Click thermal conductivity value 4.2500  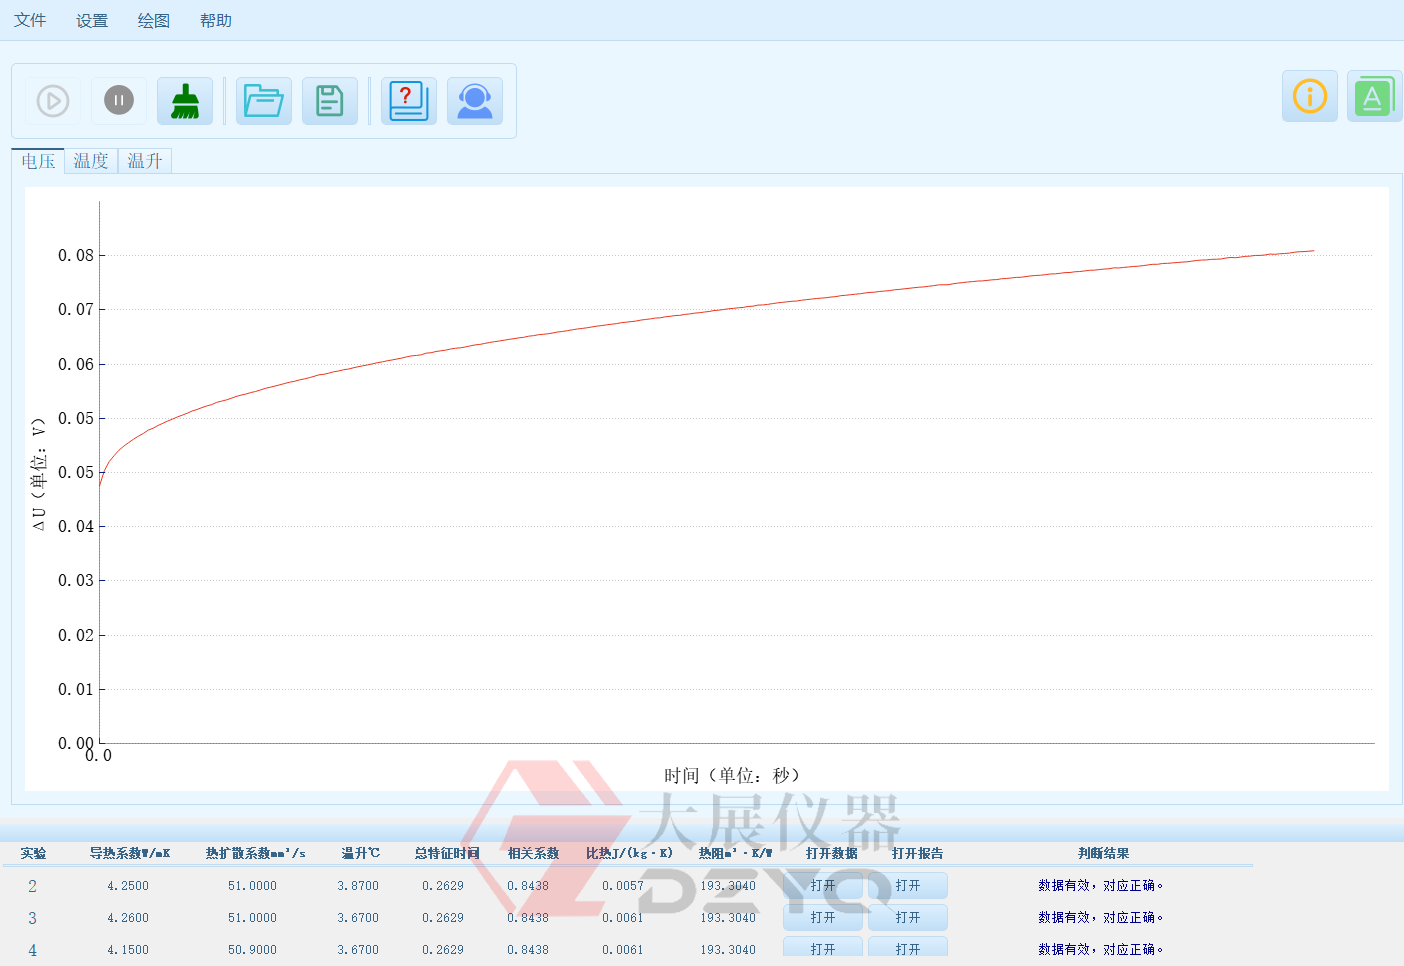tap(128, 886)
